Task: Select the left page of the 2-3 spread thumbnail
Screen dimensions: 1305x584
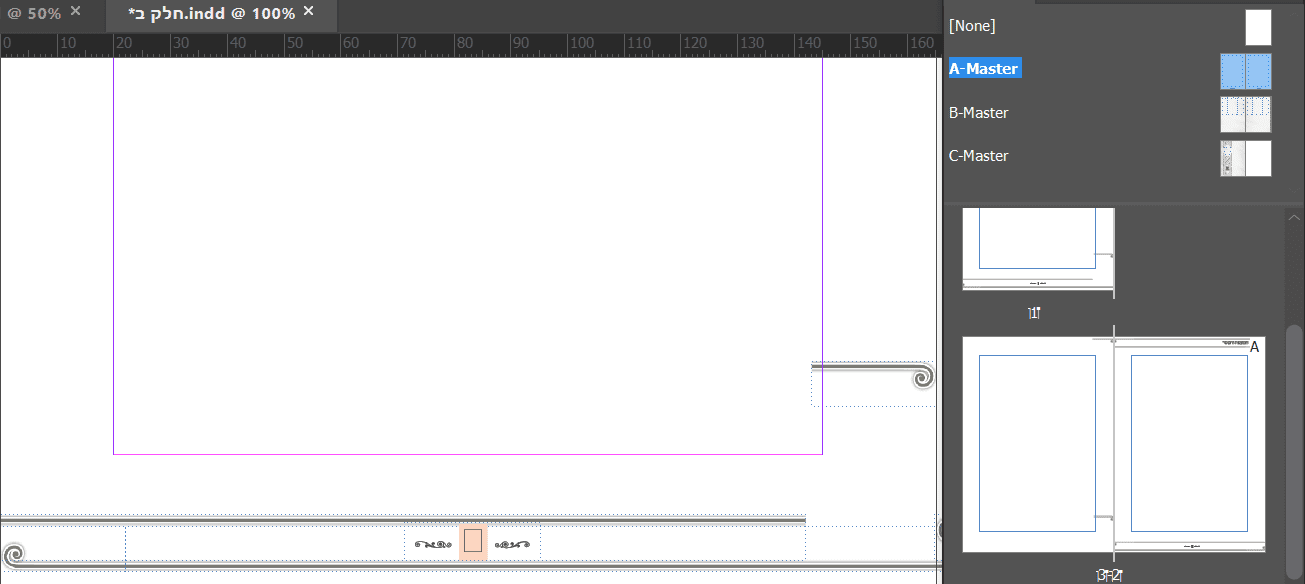Action: pos(1037,444)
